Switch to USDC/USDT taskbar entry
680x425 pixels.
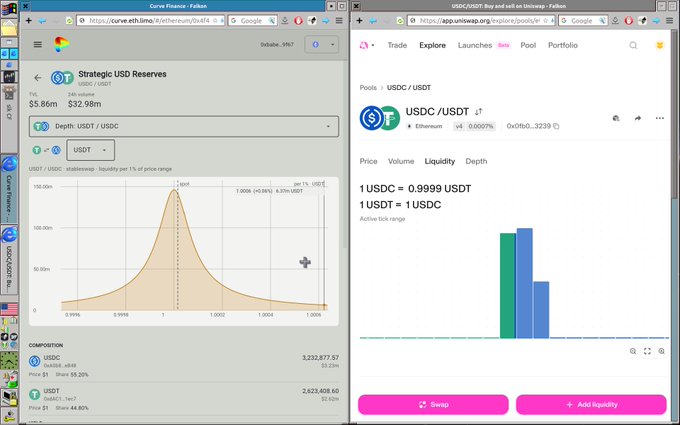9,260
